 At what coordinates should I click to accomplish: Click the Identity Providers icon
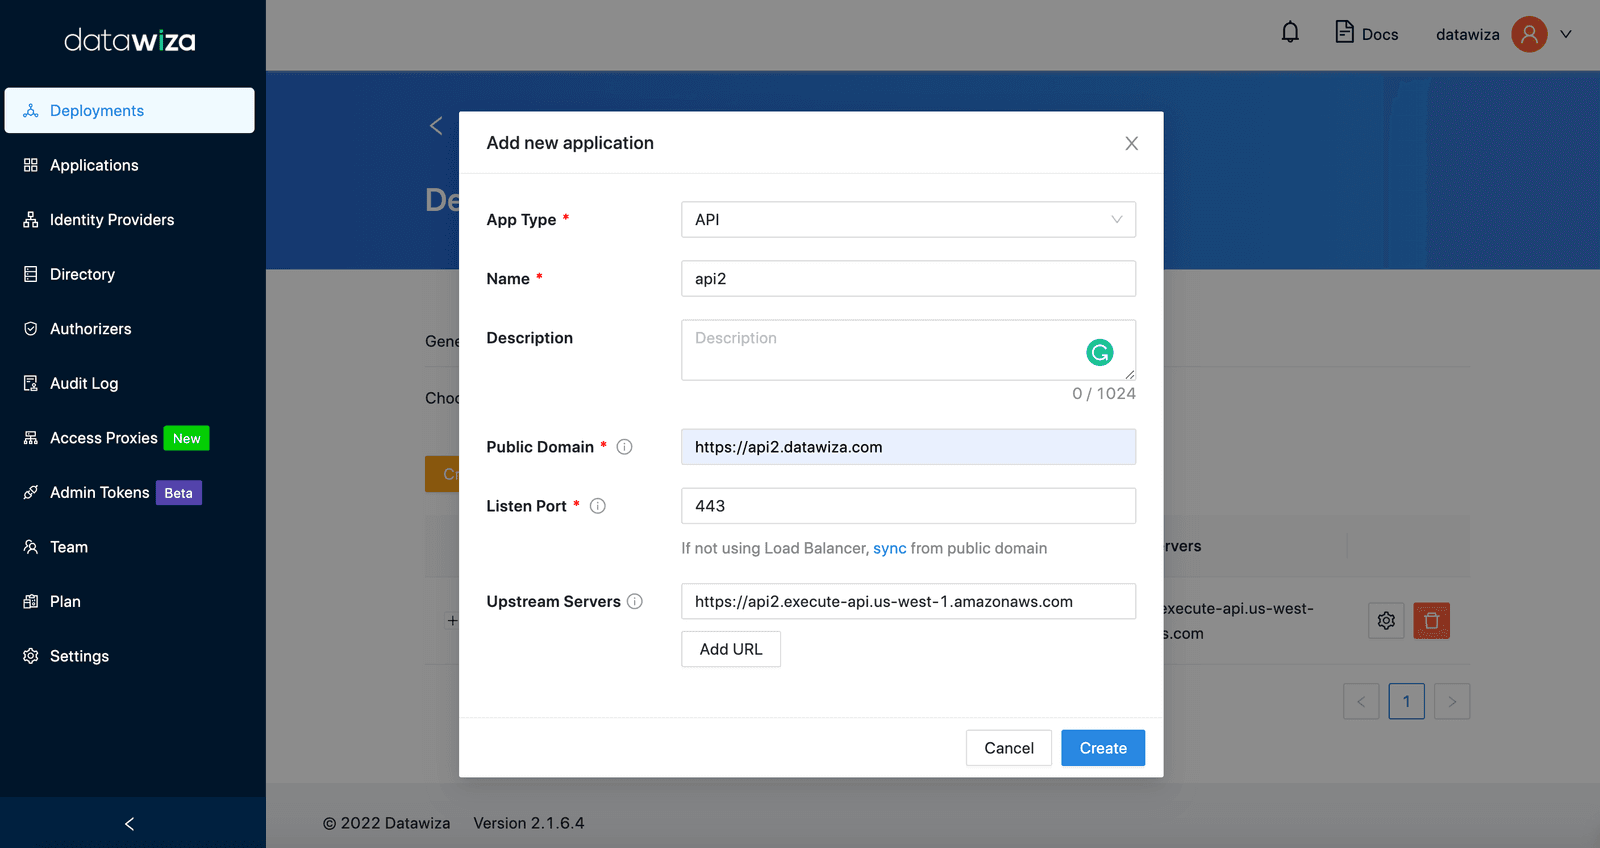[x=31, y=220]
